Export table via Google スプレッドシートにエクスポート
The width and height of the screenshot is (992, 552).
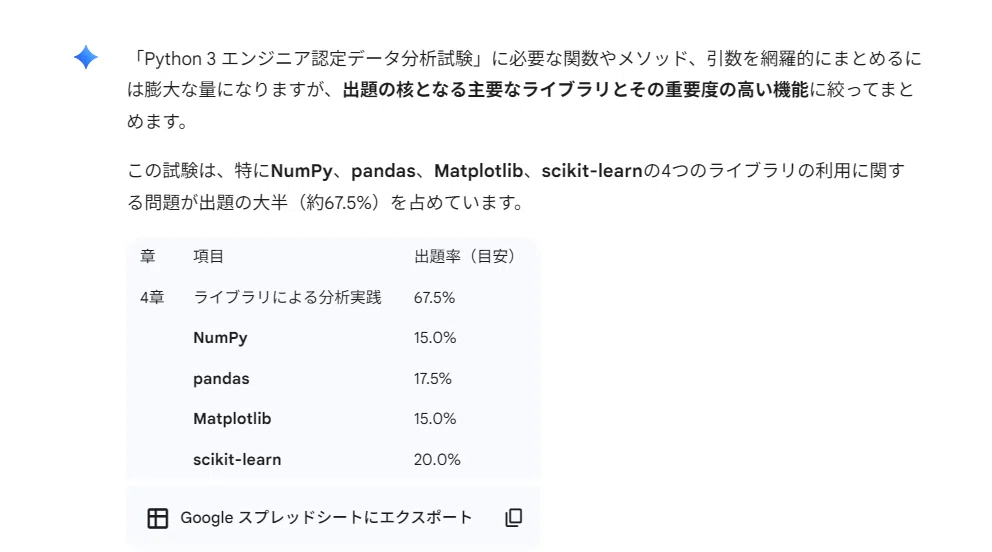[326, 517]
